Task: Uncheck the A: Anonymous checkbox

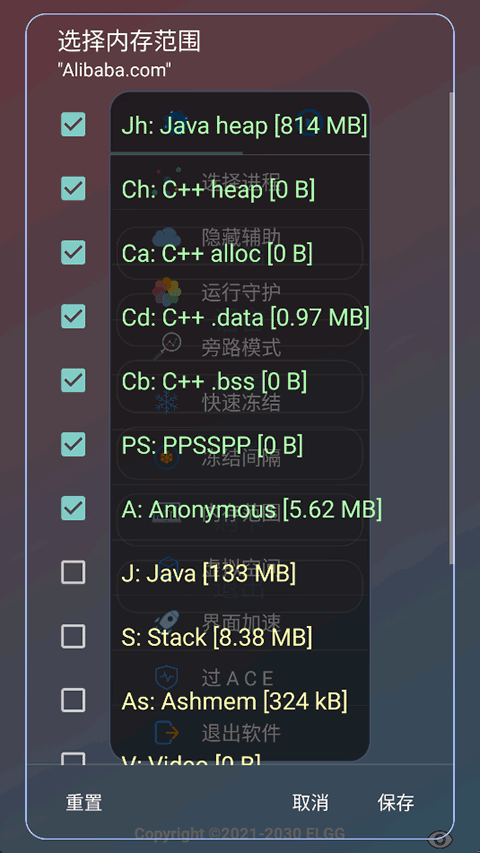Action: point(73,508)
